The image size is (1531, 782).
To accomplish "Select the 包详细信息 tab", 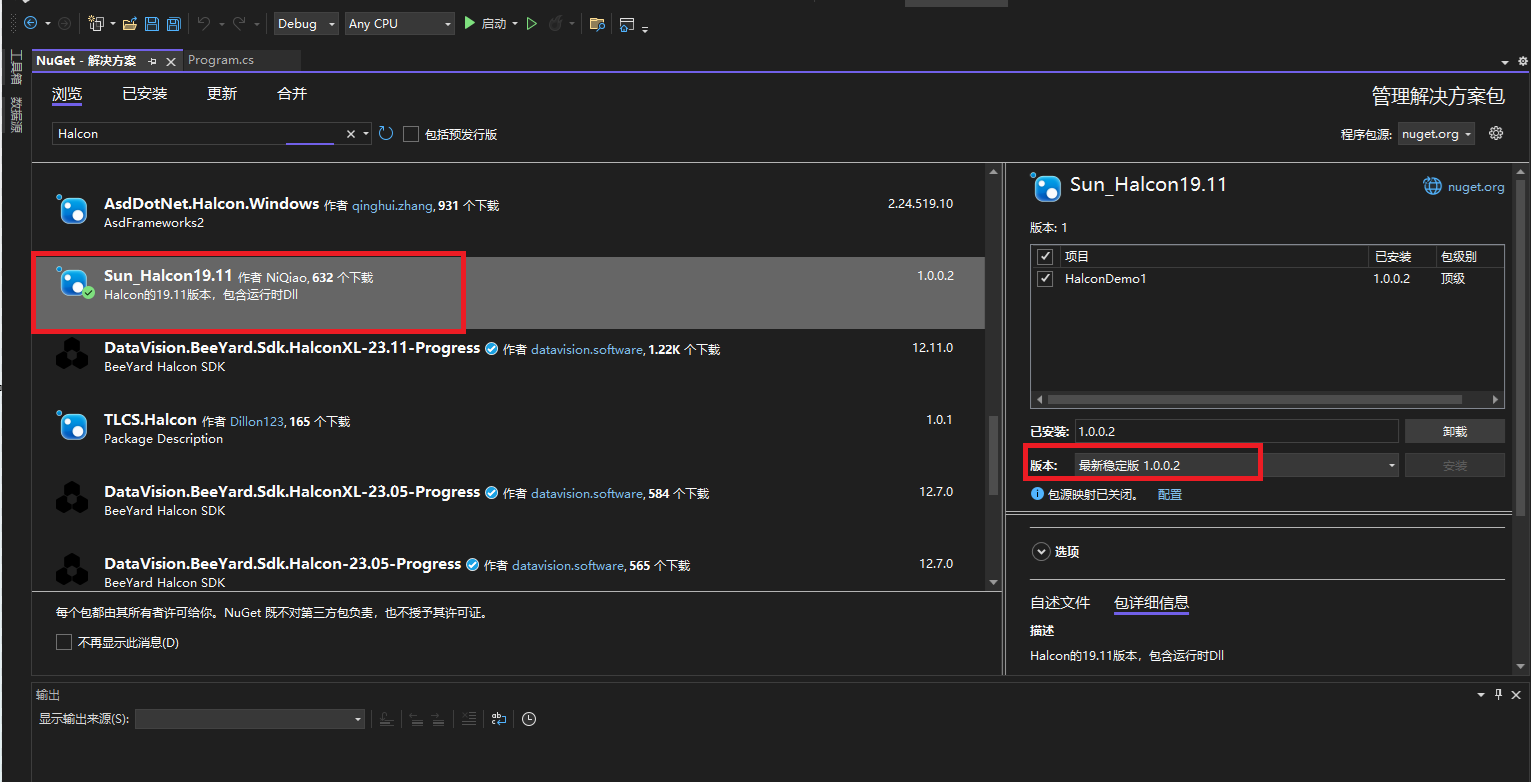I will [x=1151, y=603].
